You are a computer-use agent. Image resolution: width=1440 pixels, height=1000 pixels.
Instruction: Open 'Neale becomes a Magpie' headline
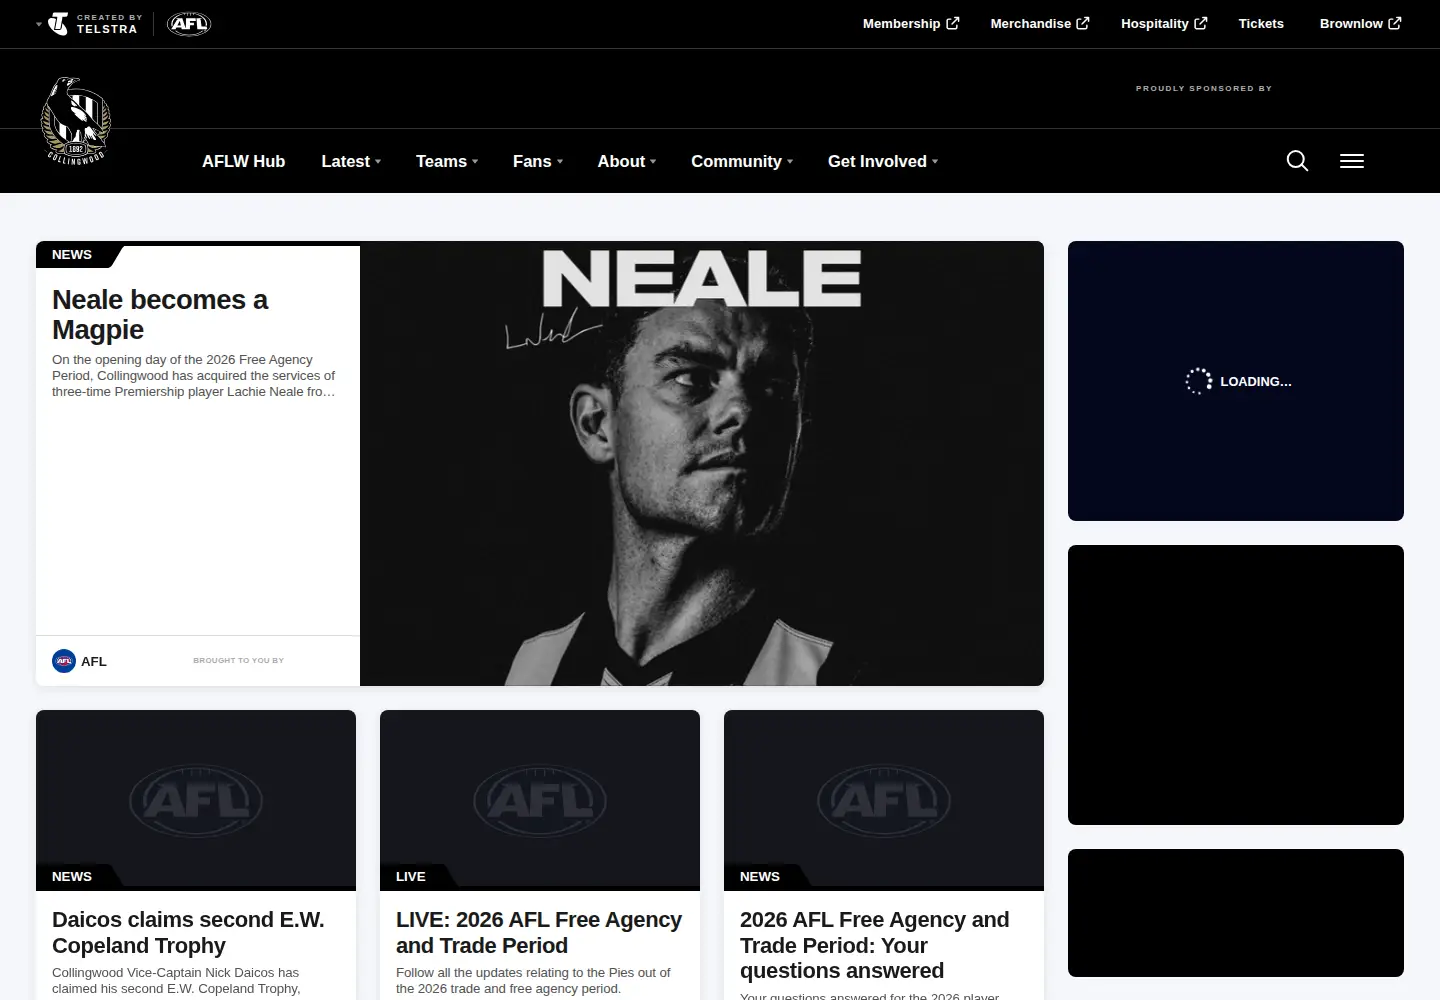160,314
